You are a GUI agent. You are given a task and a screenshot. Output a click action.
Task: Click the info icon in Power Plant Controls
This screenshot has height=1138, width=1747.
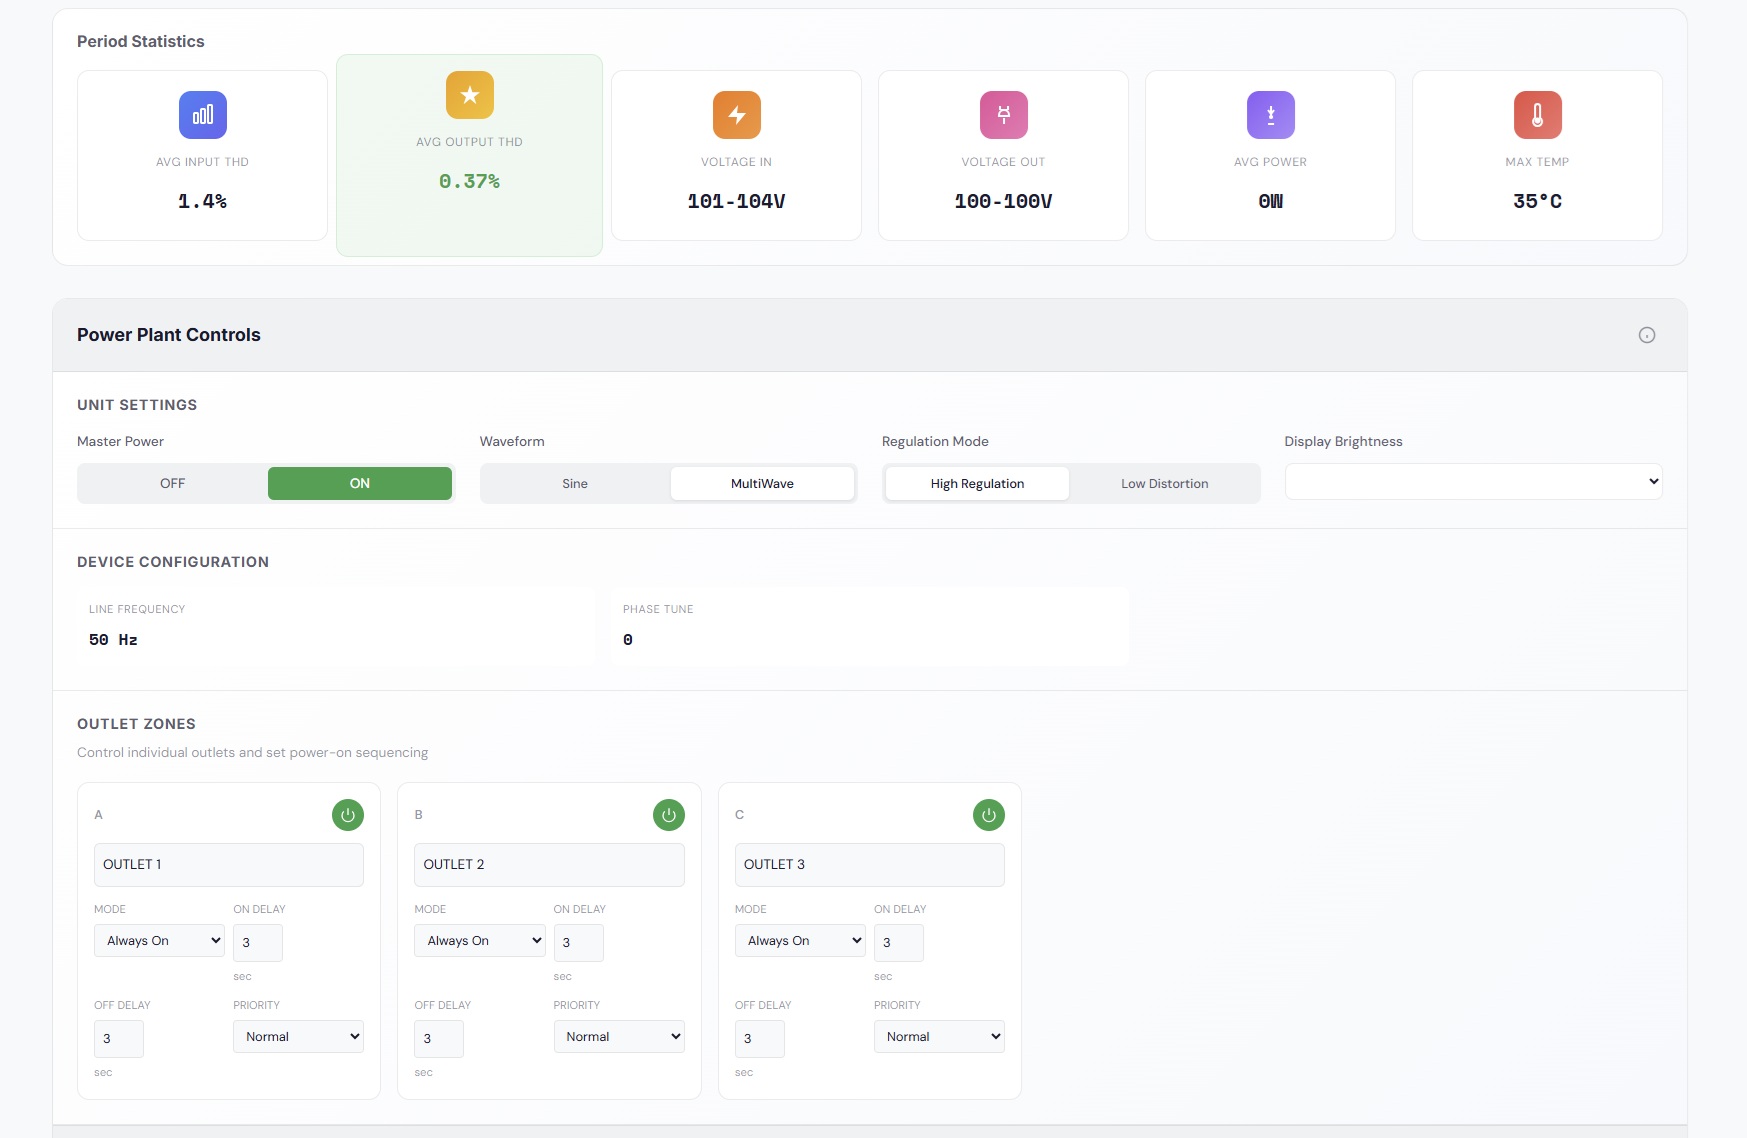tap(1646, 335)
